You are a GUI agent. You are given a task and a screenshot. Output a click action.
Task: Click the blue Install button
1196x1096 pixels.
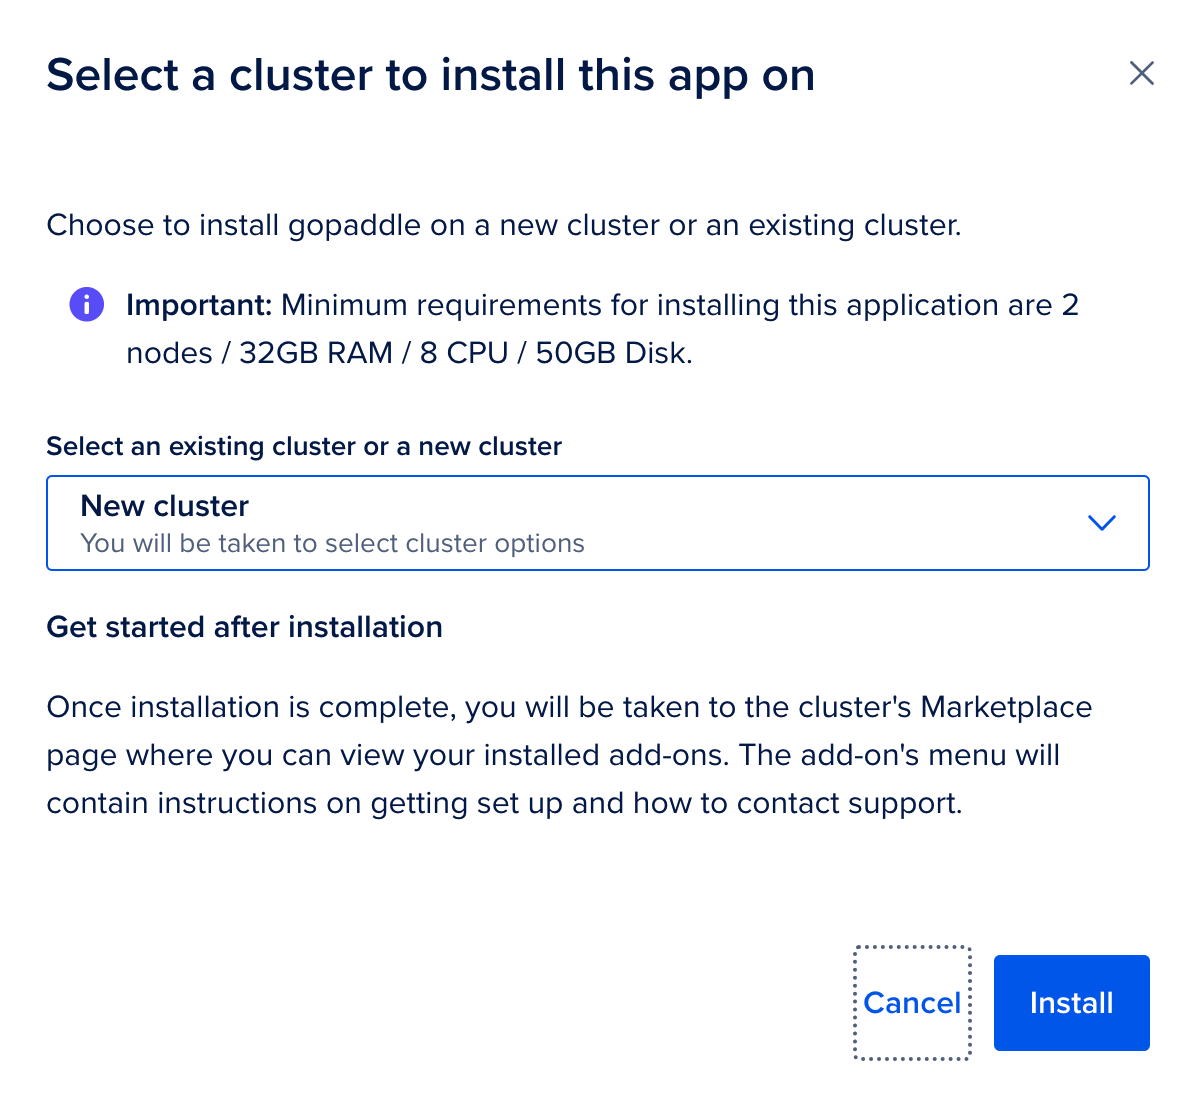[x=1071, y=1002]
